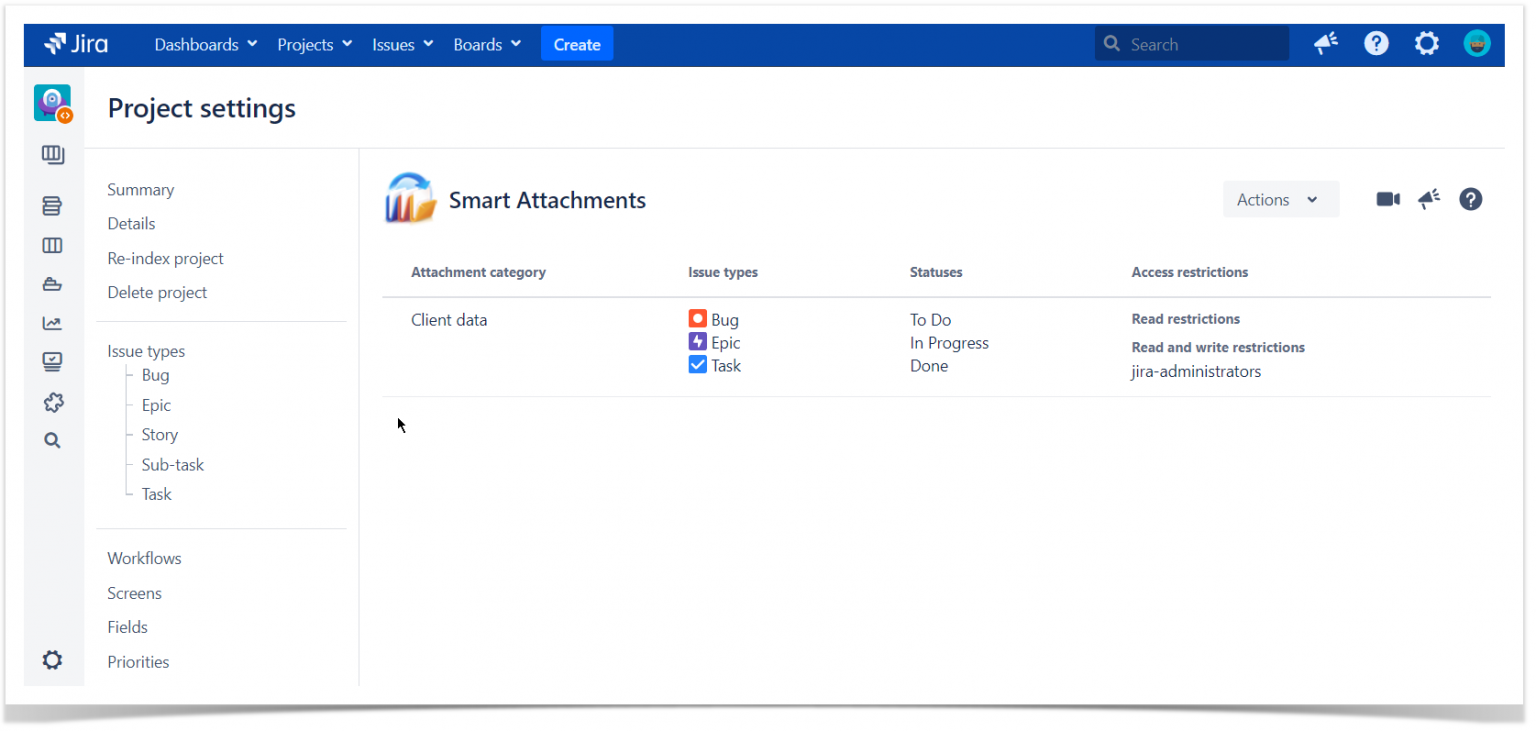Viewport: 1536px width, 731px height.
Task: Open the Actions dropdown menu
Action: coord(1280,199)
